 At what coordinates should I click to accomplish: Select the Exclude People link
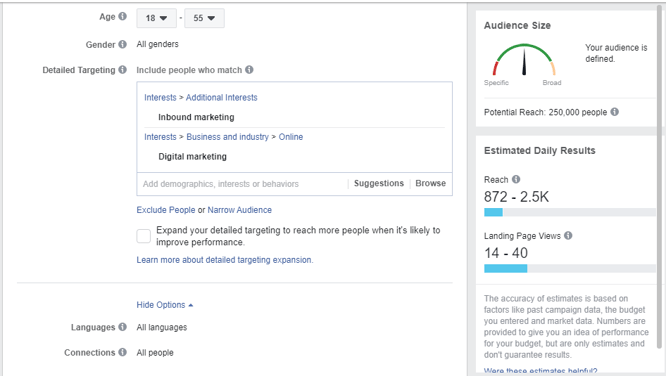(x=166, y=210)
